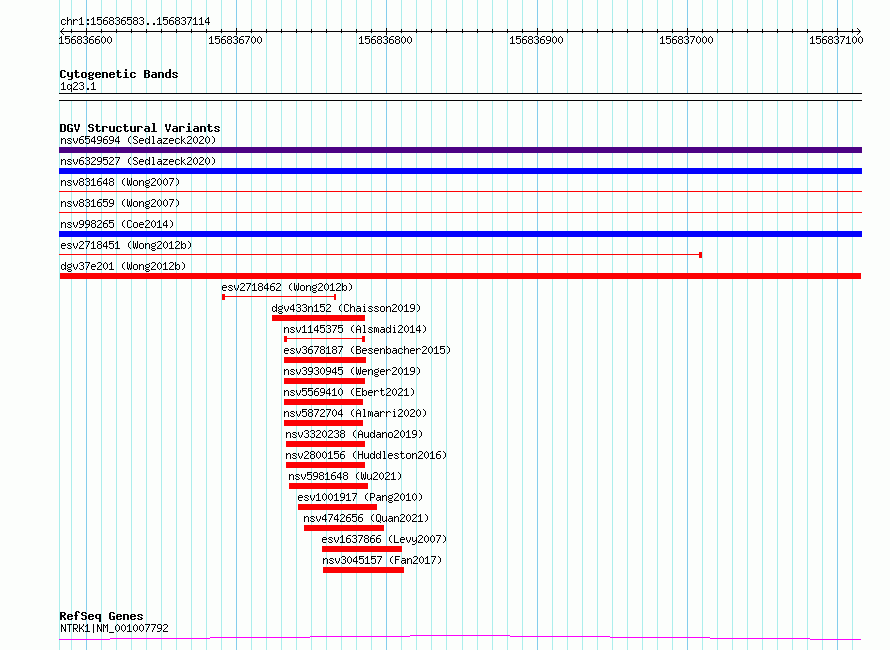The width and height of the screenshot is (890, 650).
Task: Click the esv3678187 (Besenbacher2015) variant bar
Action: [325, 360]
